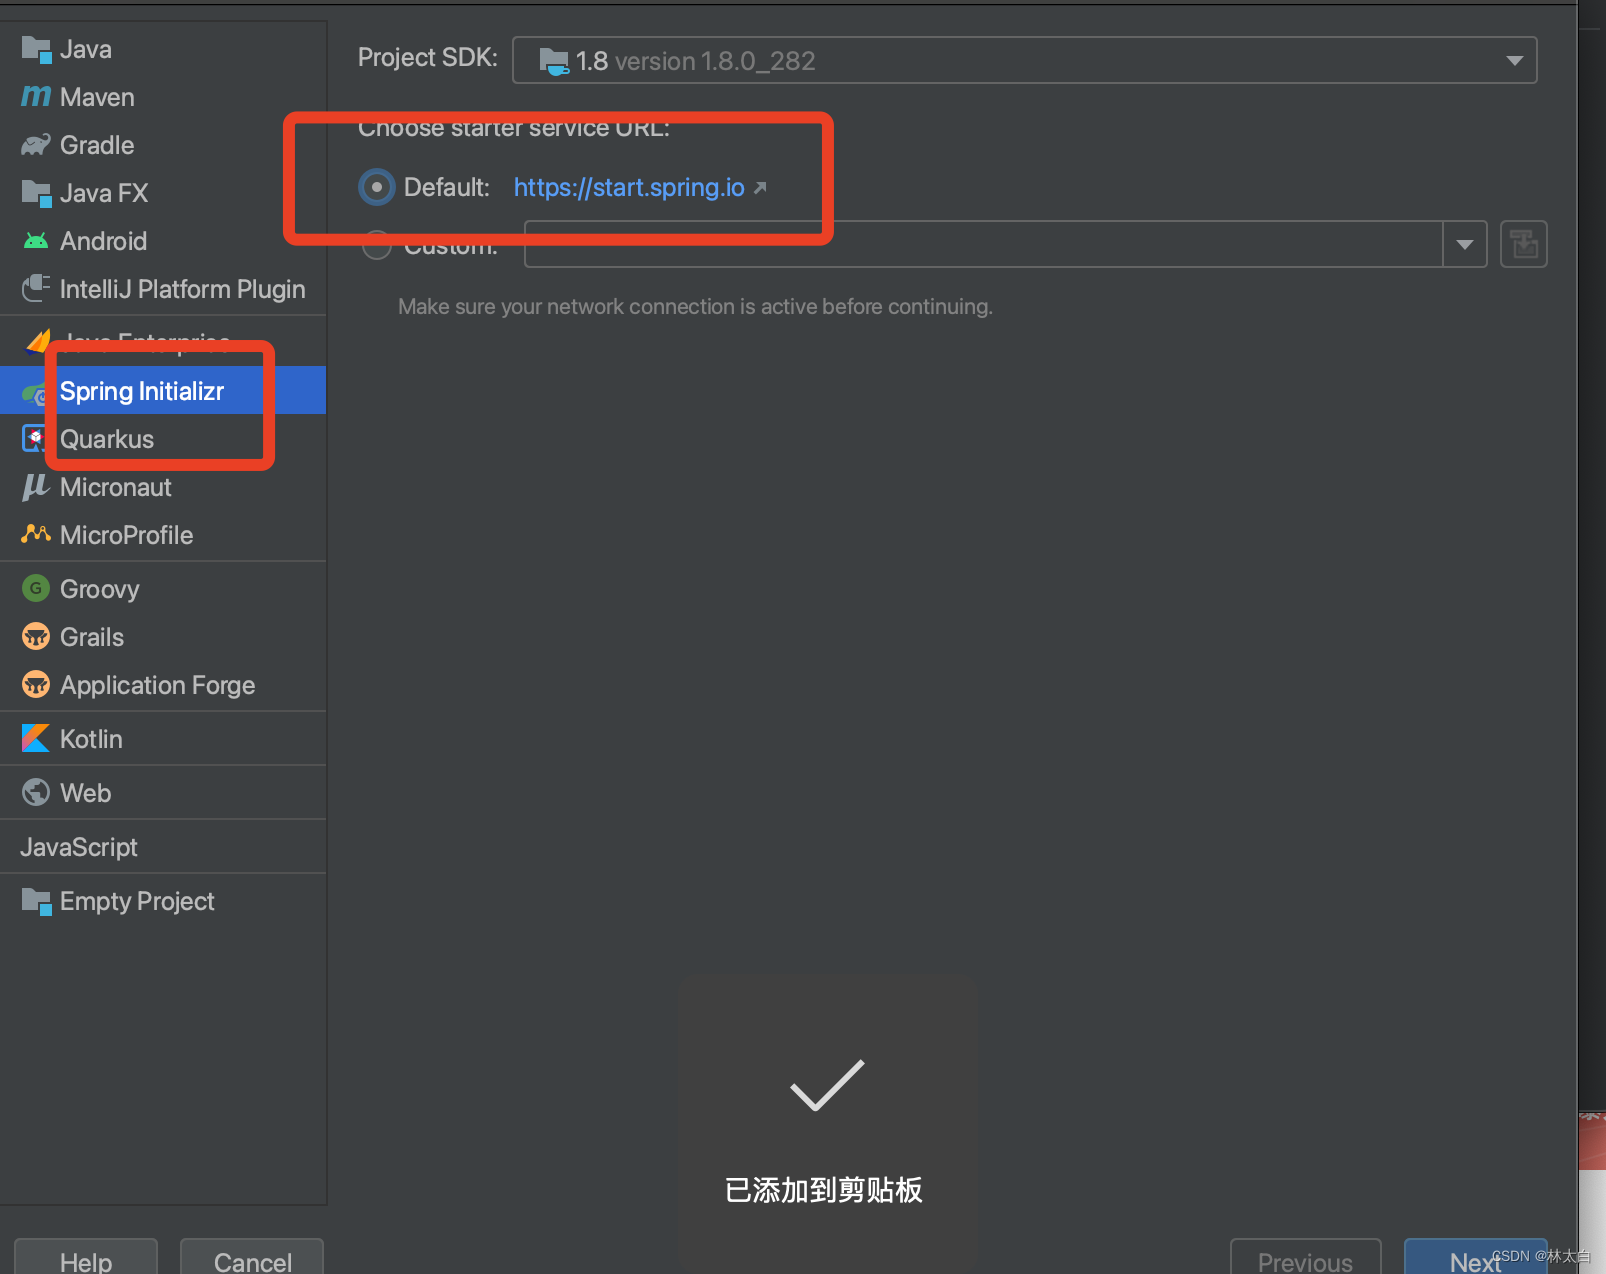This screenshot has height=1274, width=1606.
Task: Select Empty Project in the list
Action: tap(163, 901)
